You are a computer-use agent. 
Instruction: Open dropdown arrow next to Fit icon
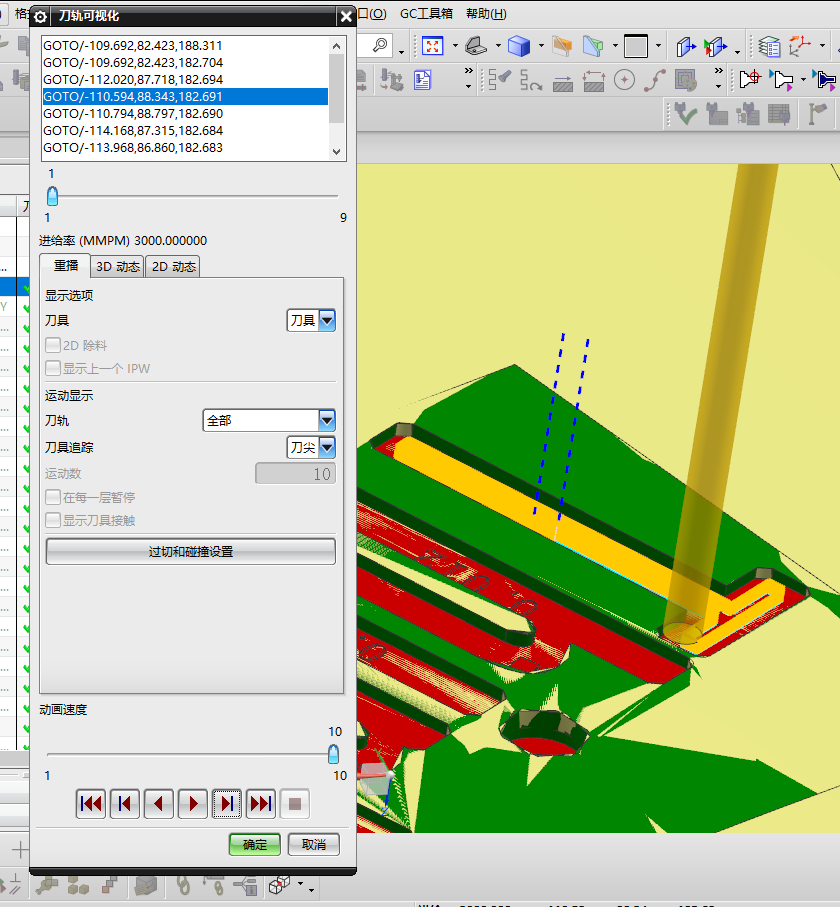455,46
